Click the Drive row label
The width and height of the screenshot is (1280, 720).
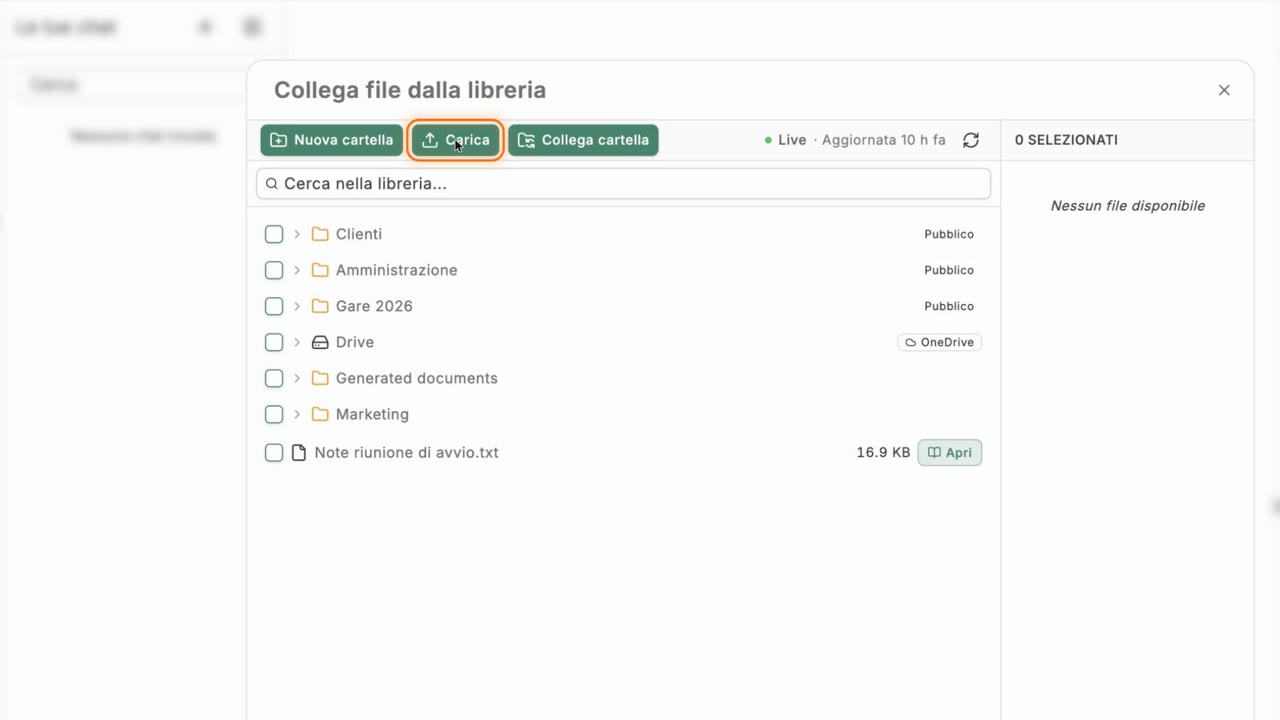(x=355, y=342)
